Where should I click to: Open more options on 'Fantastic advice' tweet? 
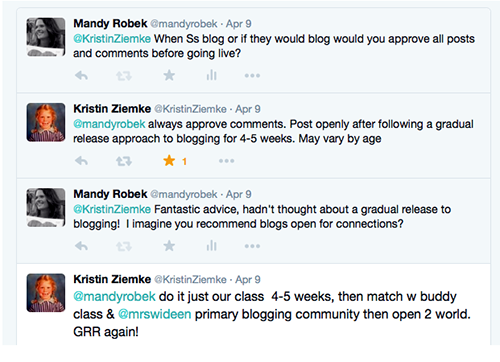coord(252,246)
